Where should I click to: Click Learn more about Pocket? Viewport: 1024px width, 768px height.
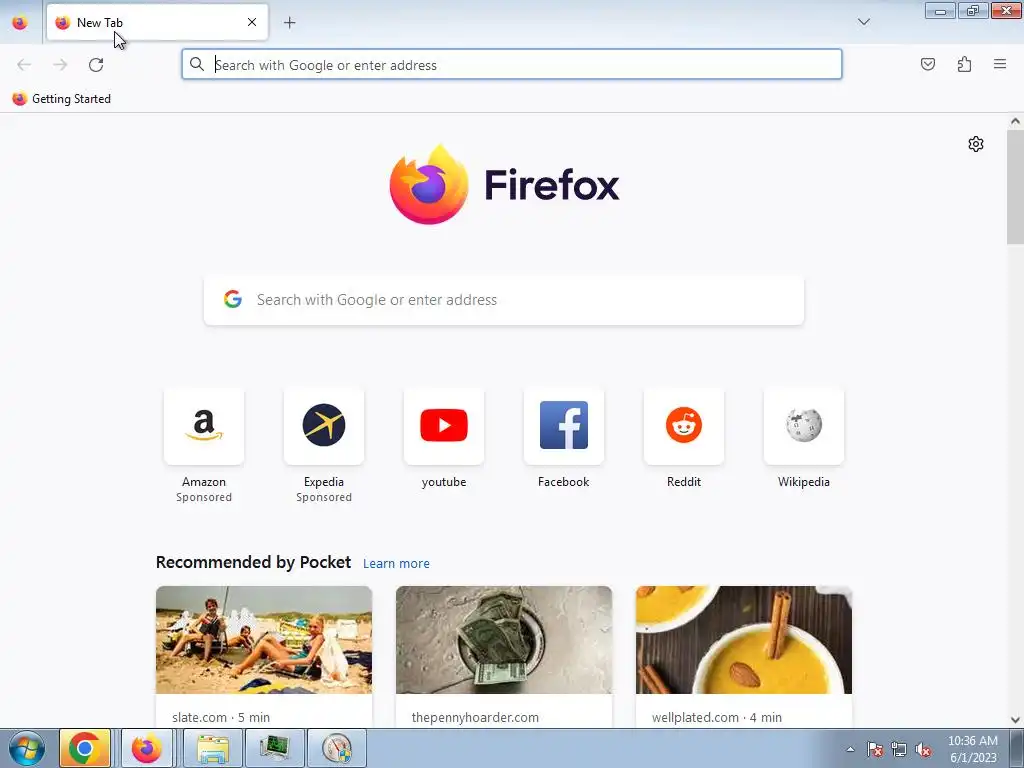[x=396, y=564]
